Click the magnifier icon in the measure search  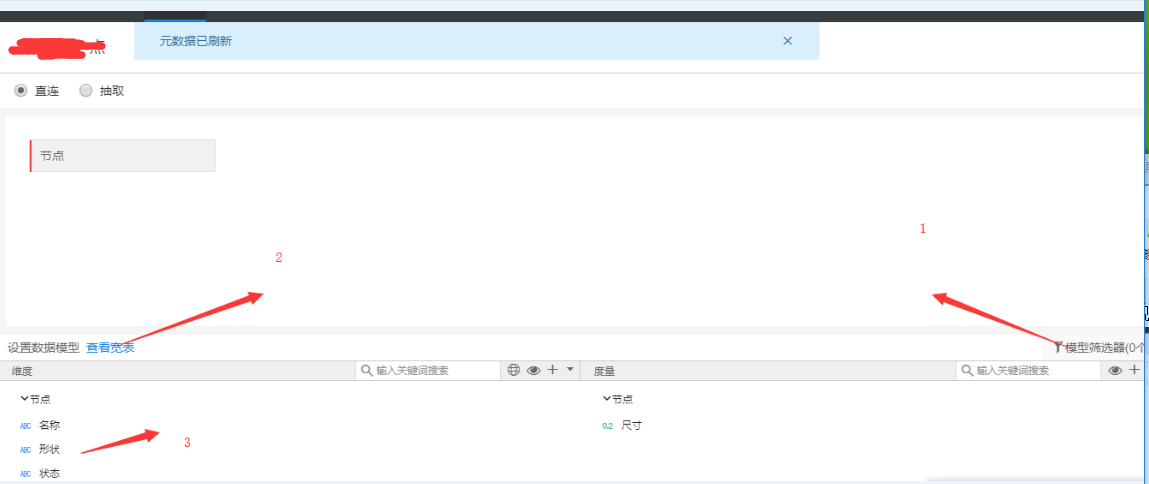coord(967,371)
